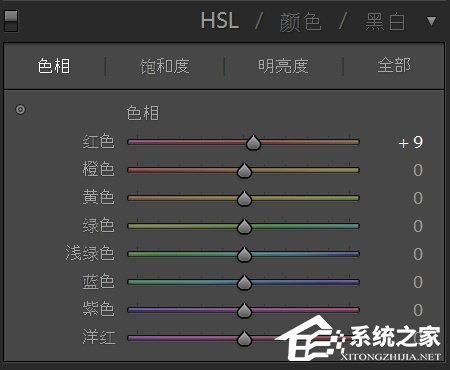The width and height of the screenshot is (450, 370).
Task: Click the 紫色 hue slider handle
Action: click(x=244, y=311)
